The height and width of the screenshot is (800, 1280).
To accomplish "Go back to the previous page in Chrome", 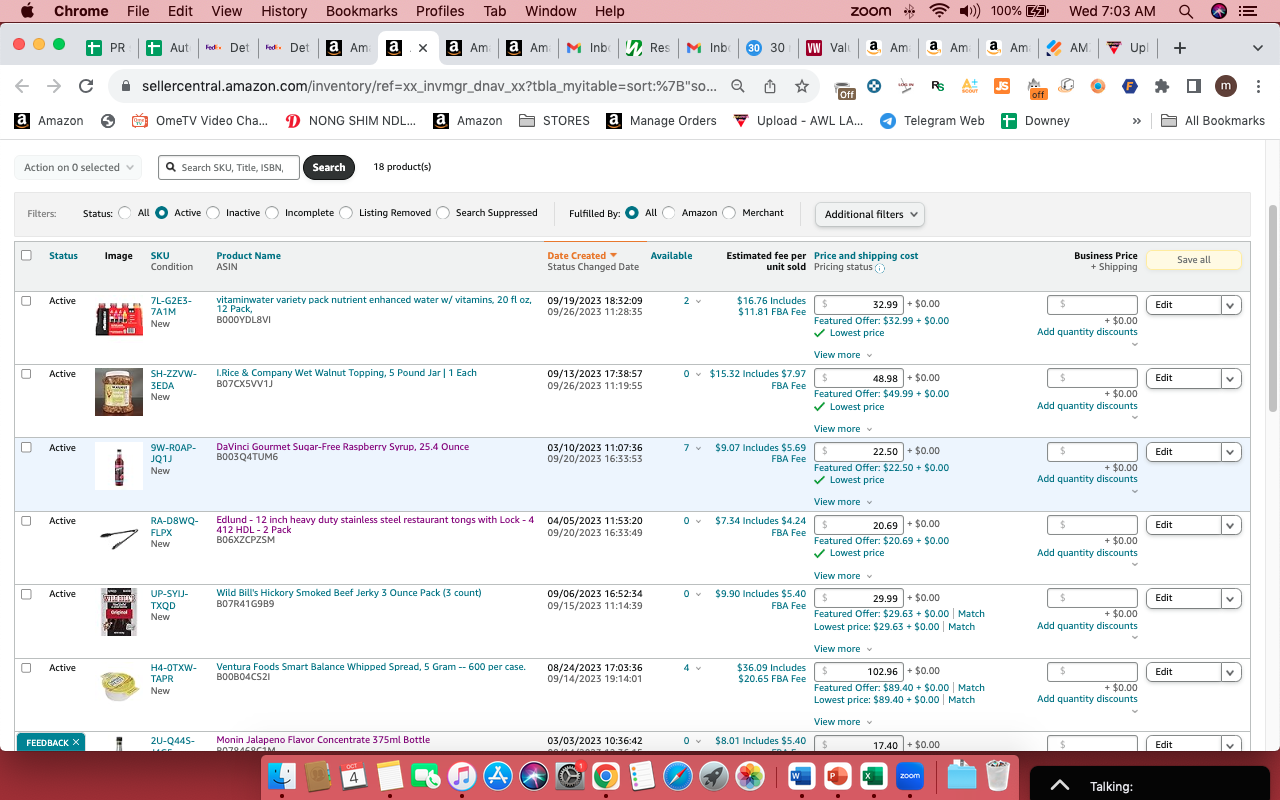I will click(x=22, y=86).
